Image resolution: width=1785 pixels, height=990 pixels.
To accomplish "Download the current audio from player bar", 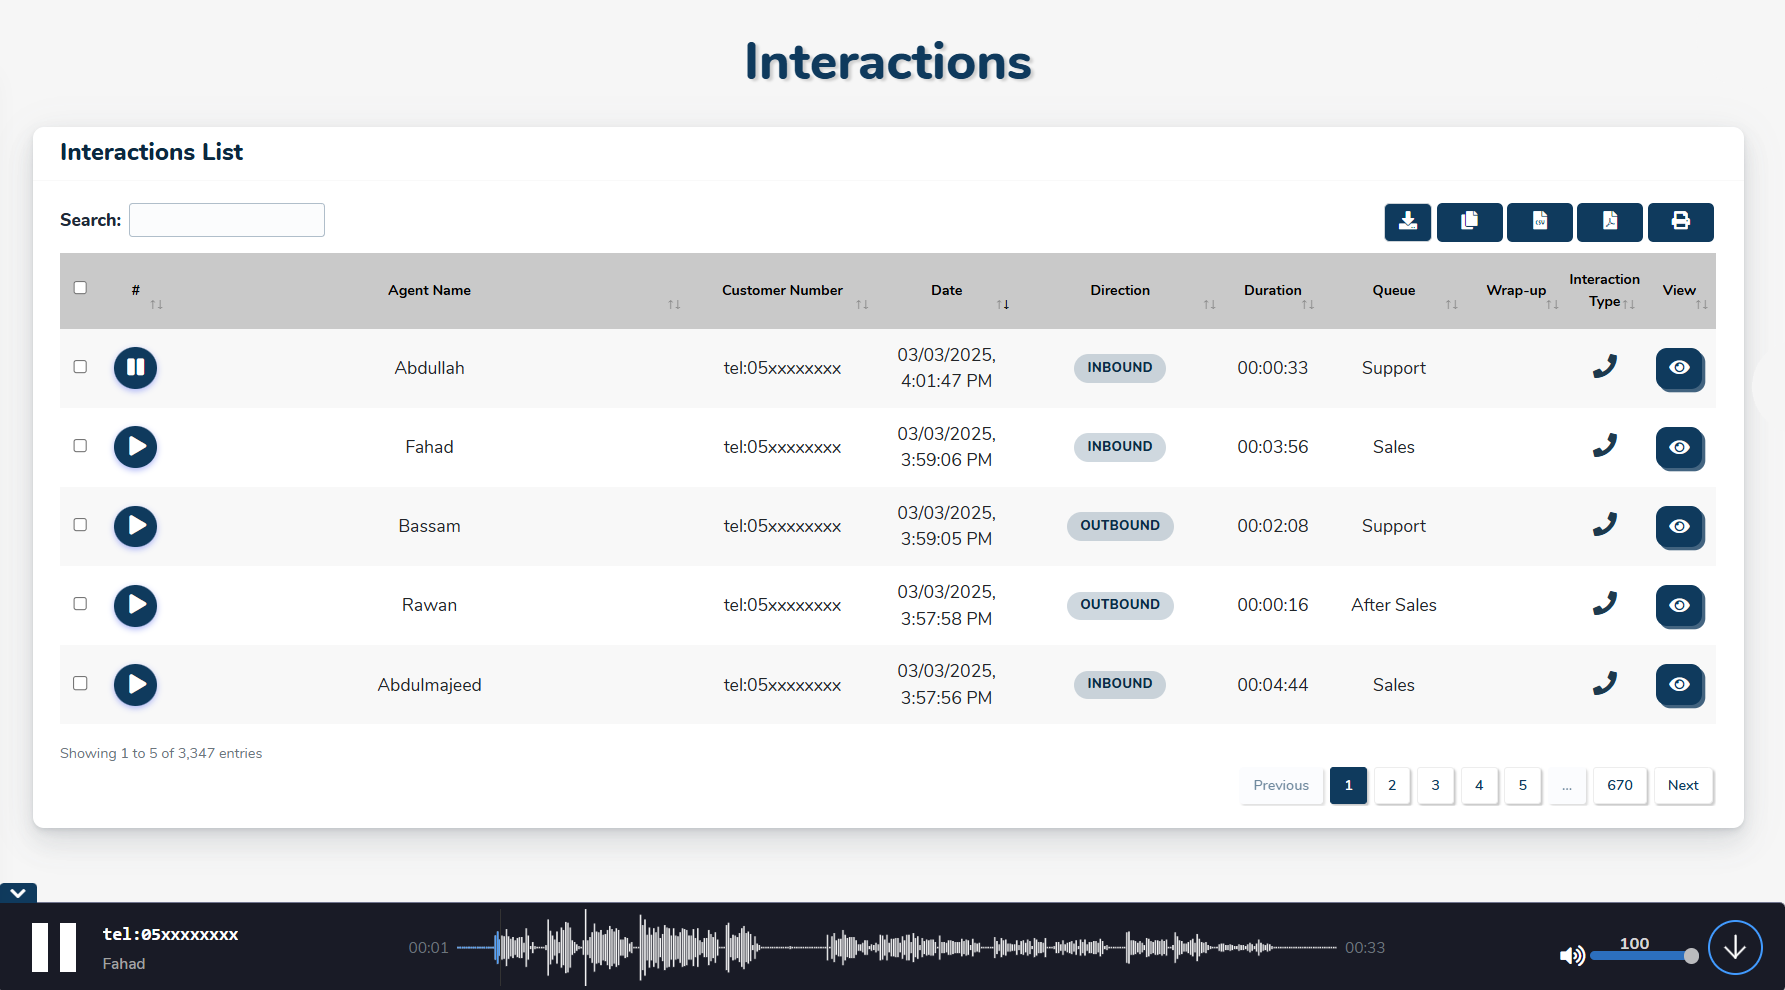I will 1734,947.
